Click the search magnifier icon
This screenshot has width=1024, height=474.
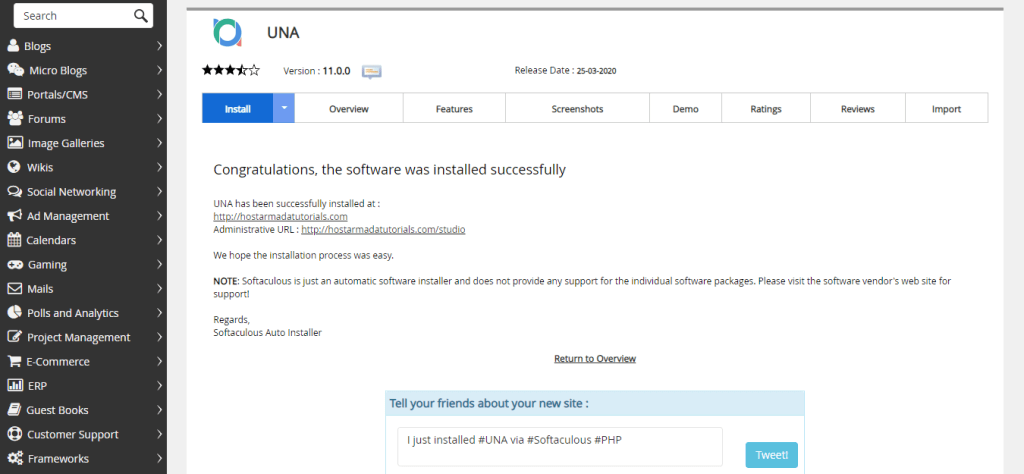(x=140, y=16)
